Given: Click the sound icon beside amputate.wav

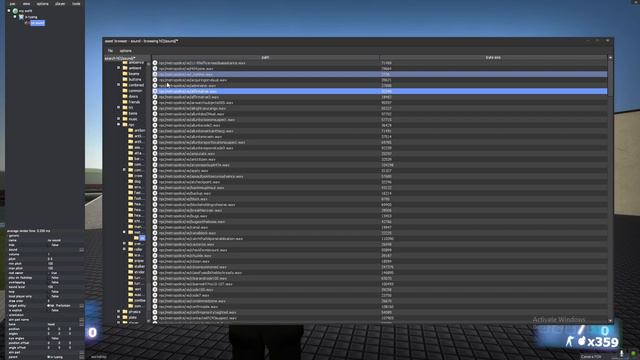Looking at the screenshot, I should tap(155, 154).
